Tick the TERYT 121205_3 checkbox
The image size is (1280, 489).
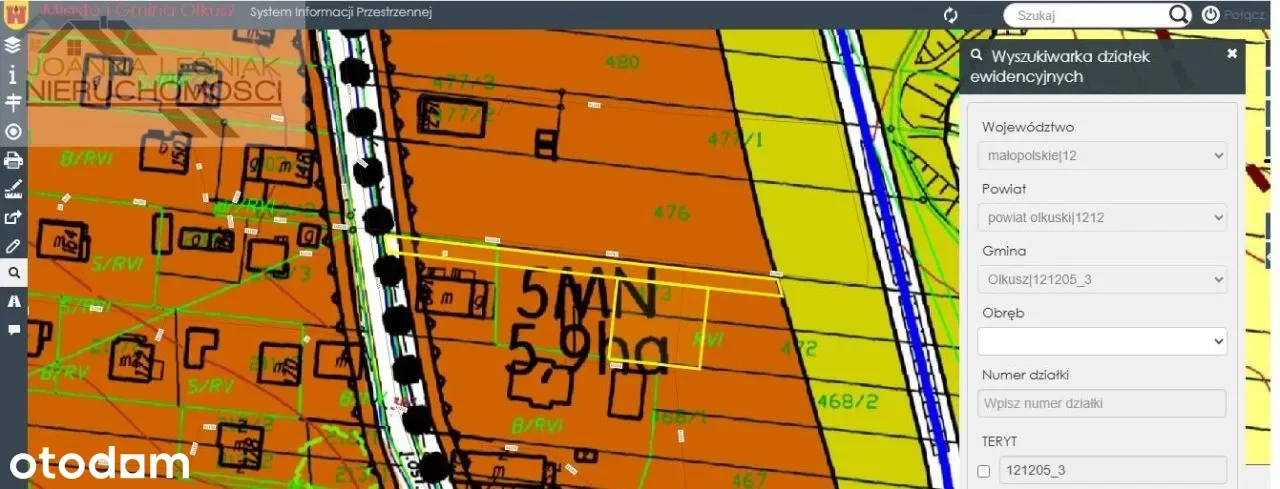tap(984, 471)
